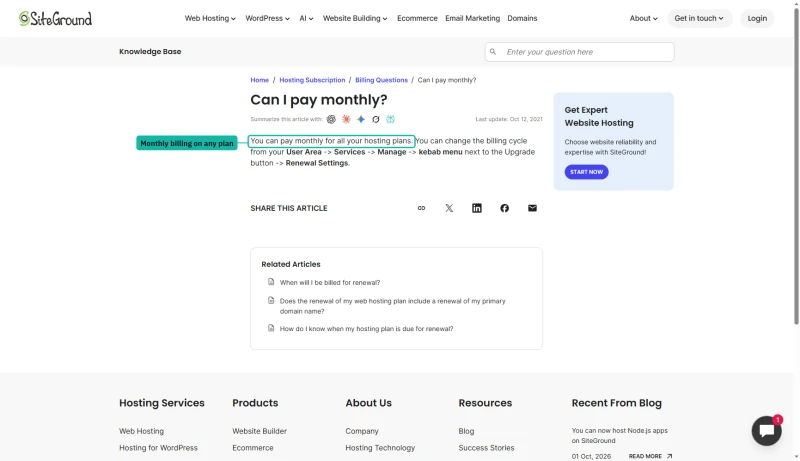Share article on LinkedIn

click(x=477, y=208)
